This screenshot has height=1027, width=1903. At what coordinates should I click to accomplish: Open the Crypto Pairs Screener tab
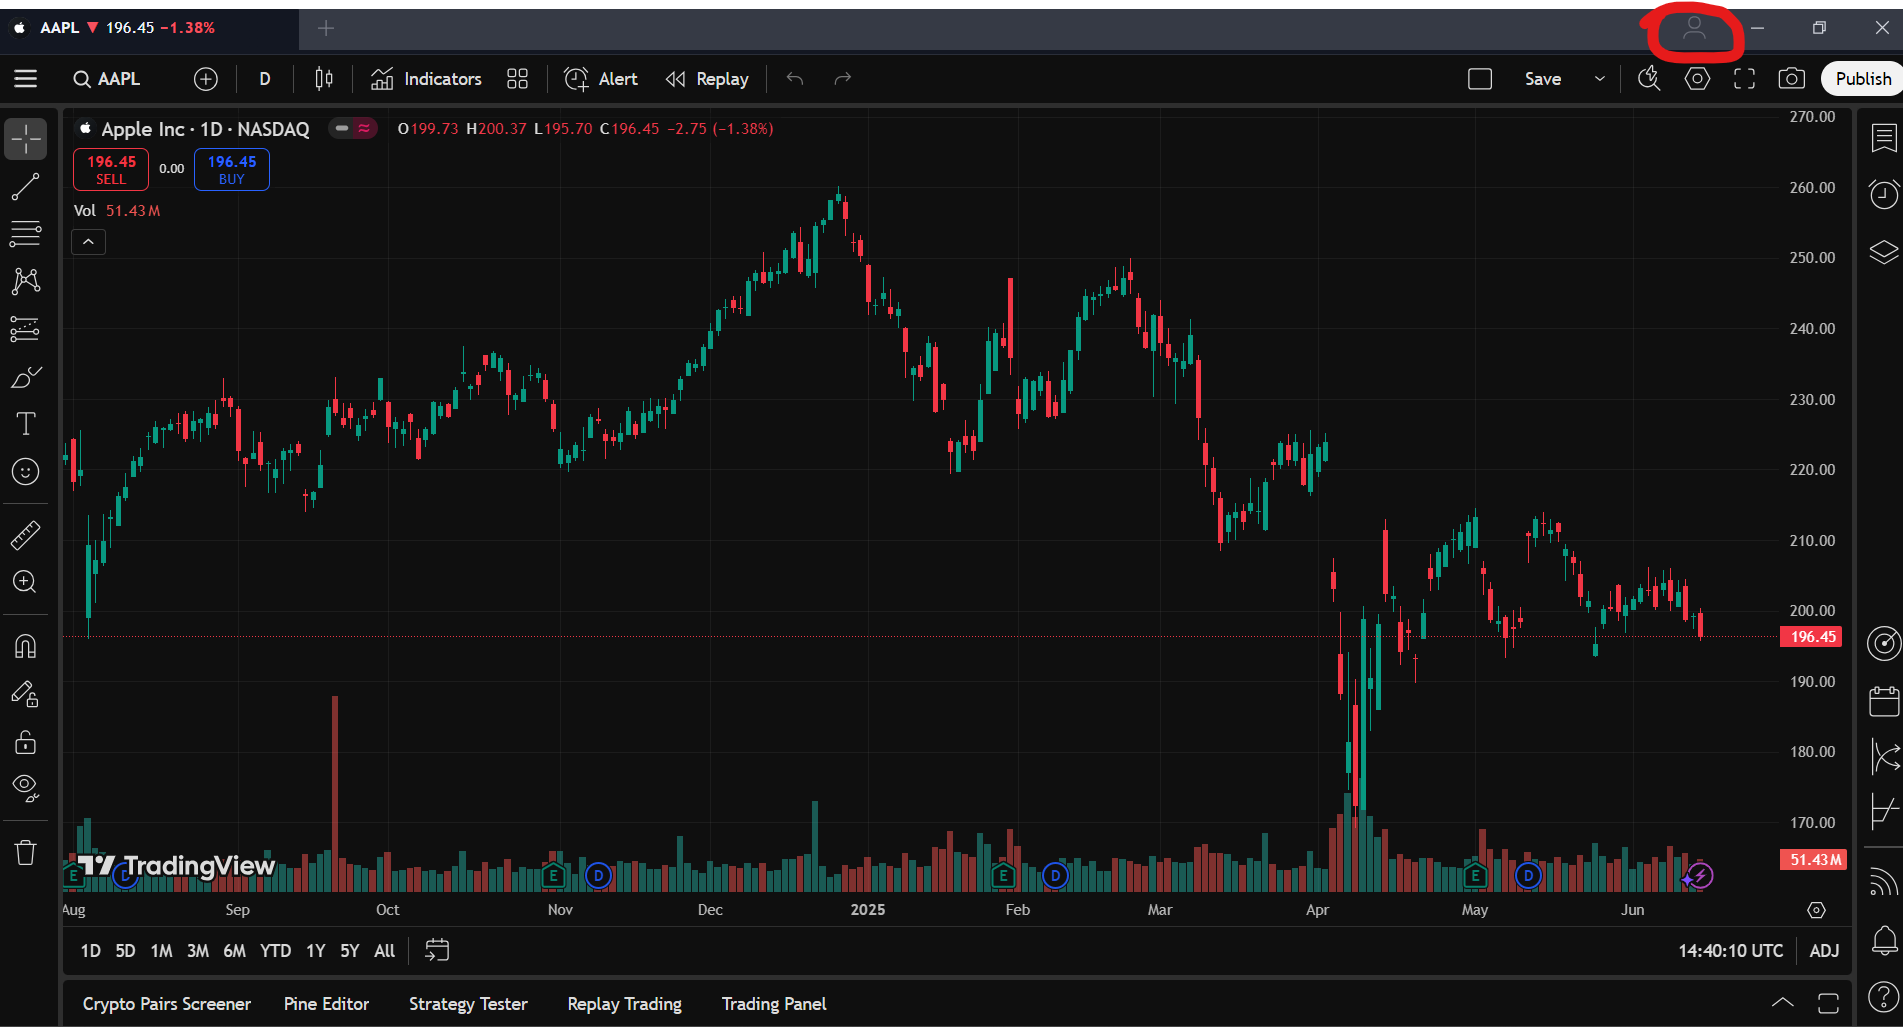click(x=167, y=1004)
